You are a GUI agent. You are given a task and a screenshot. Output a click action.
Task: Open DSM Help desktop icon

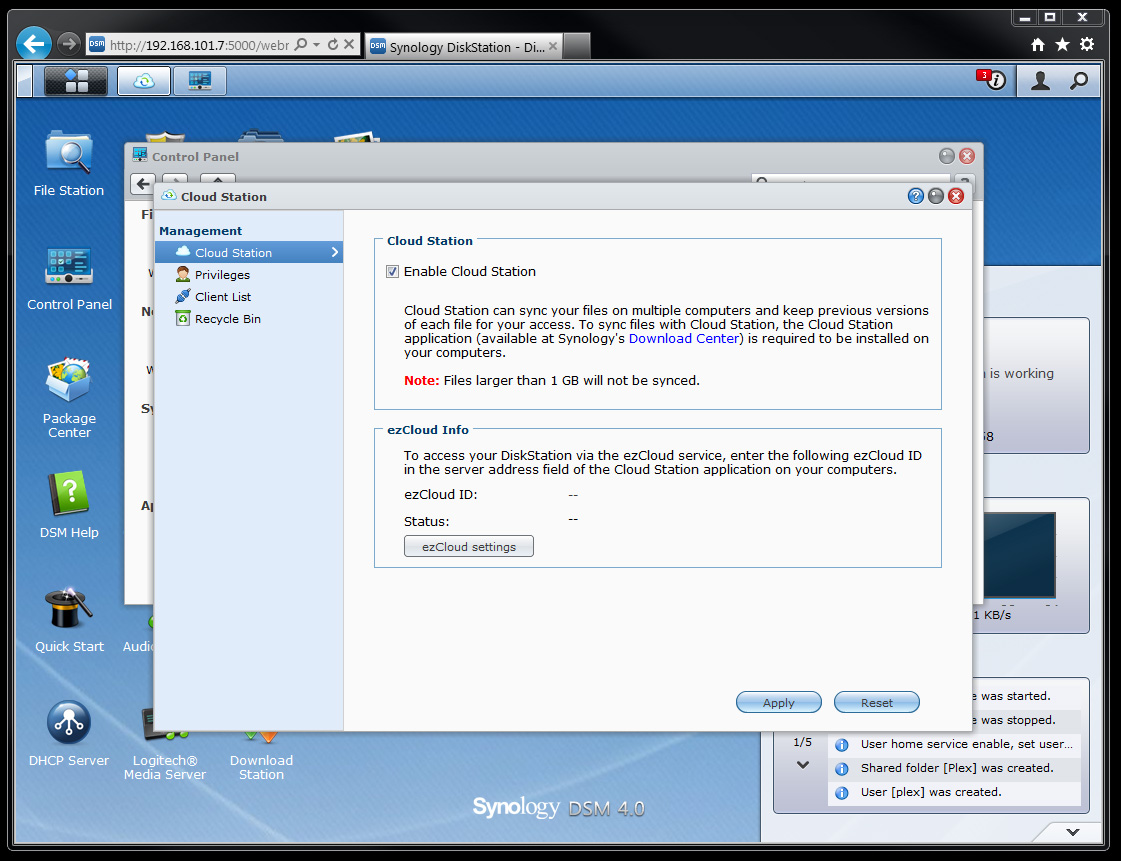[x=69, y=504]
